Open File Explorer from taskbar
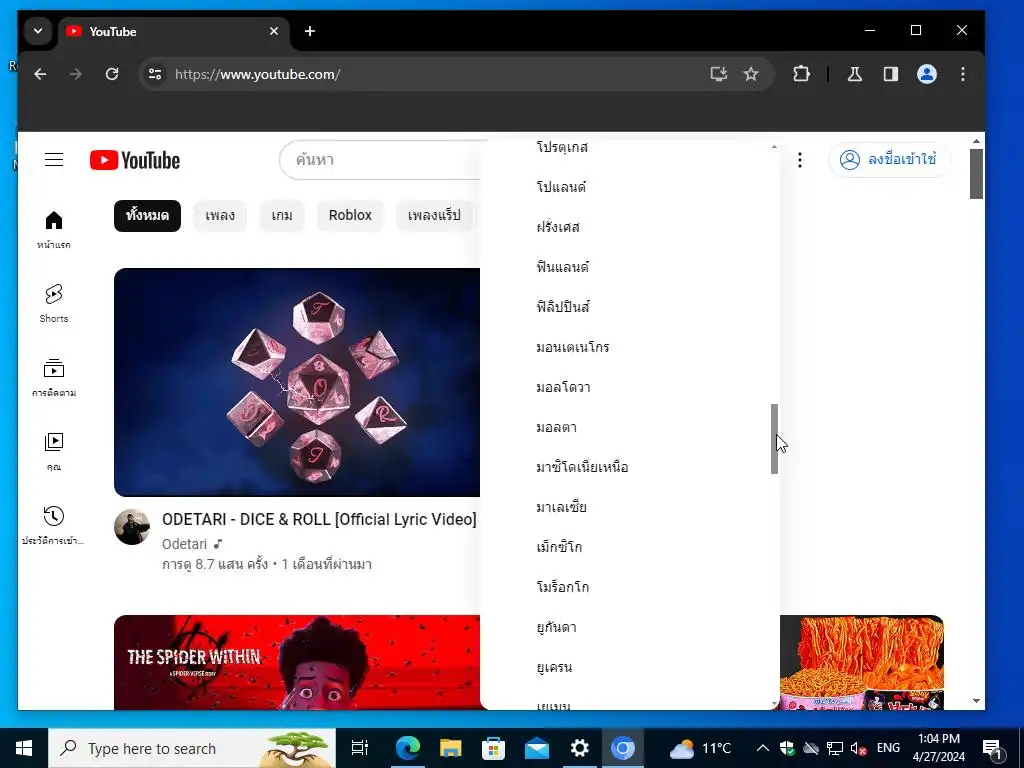This screenshot has width=1024, height=768. tap(451, 748)
